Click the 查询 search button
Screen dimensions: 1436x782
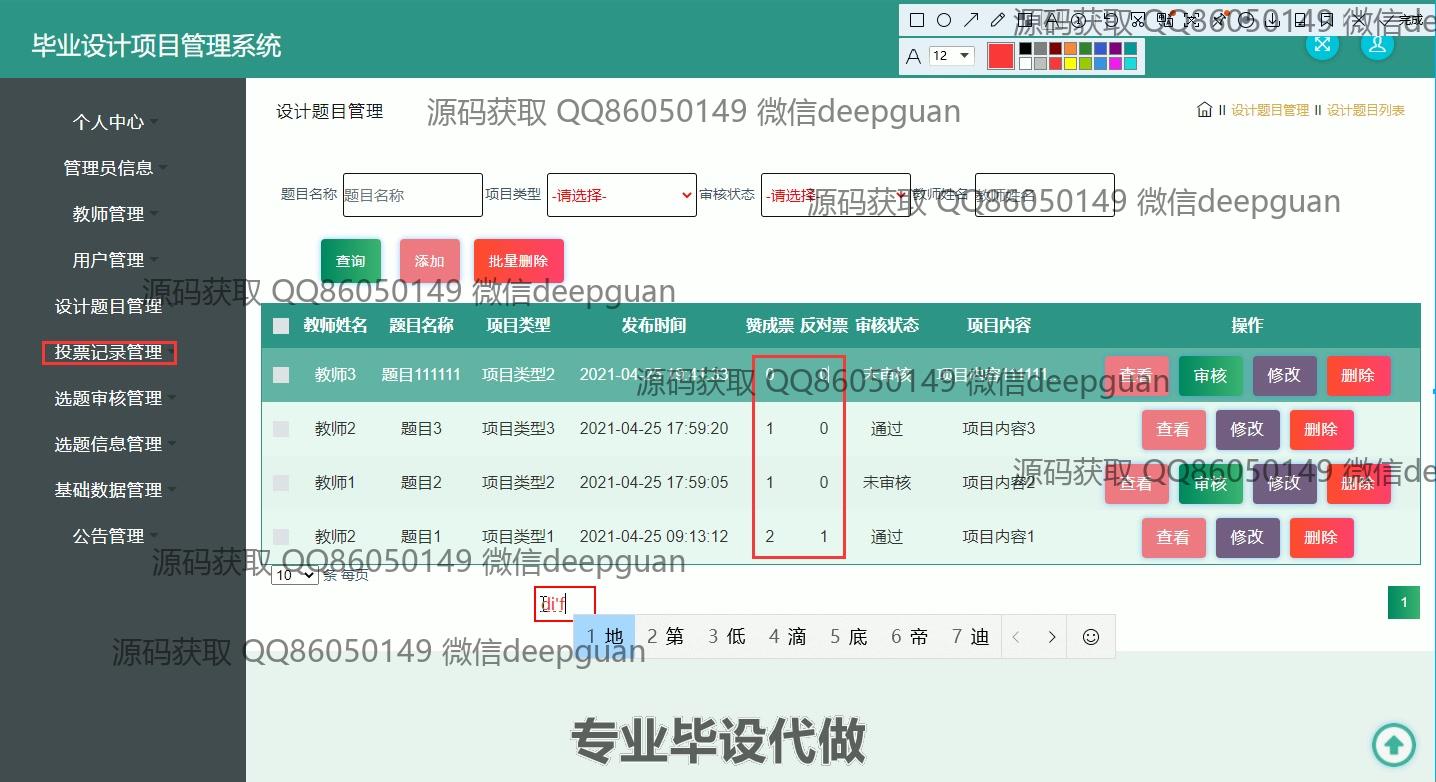350,261
